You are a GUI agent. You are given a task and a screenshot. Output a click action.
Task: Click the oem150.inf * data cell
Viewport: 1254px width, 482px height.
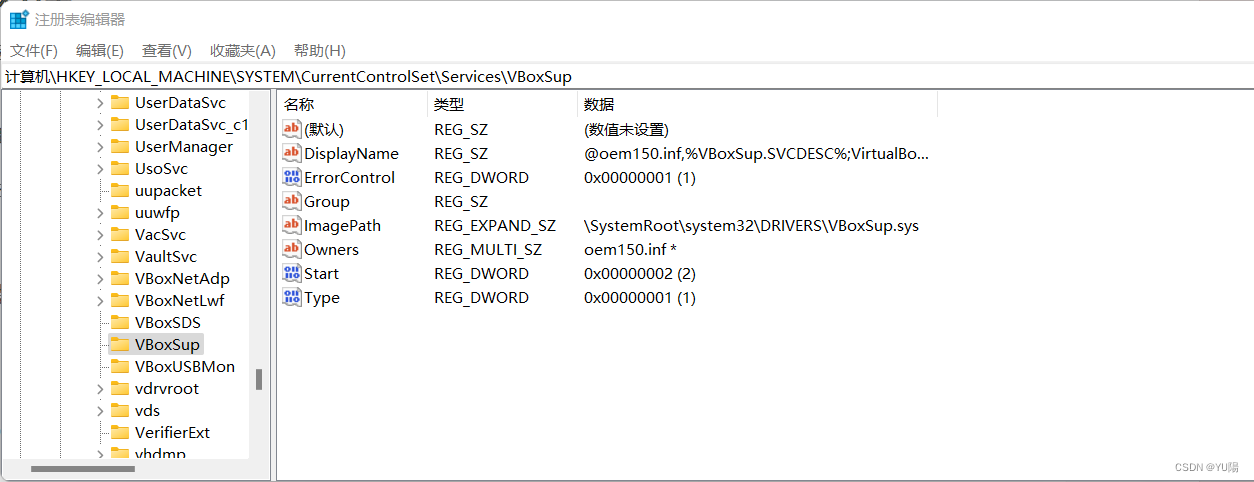pos(631,249)
